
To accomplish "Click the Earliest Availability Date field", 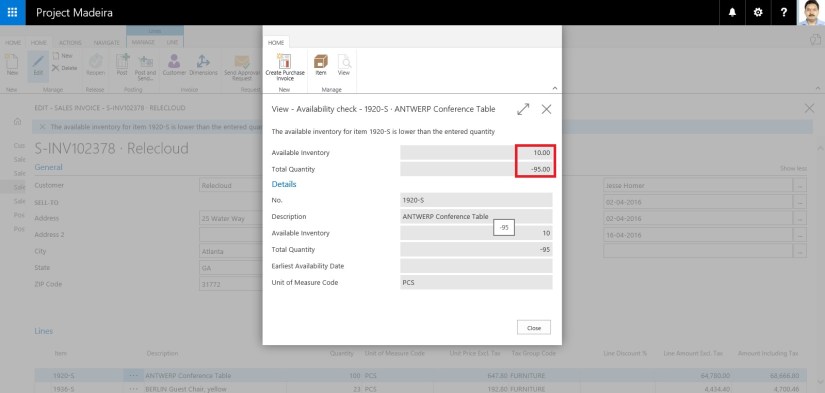I will [x=476, y=266].
